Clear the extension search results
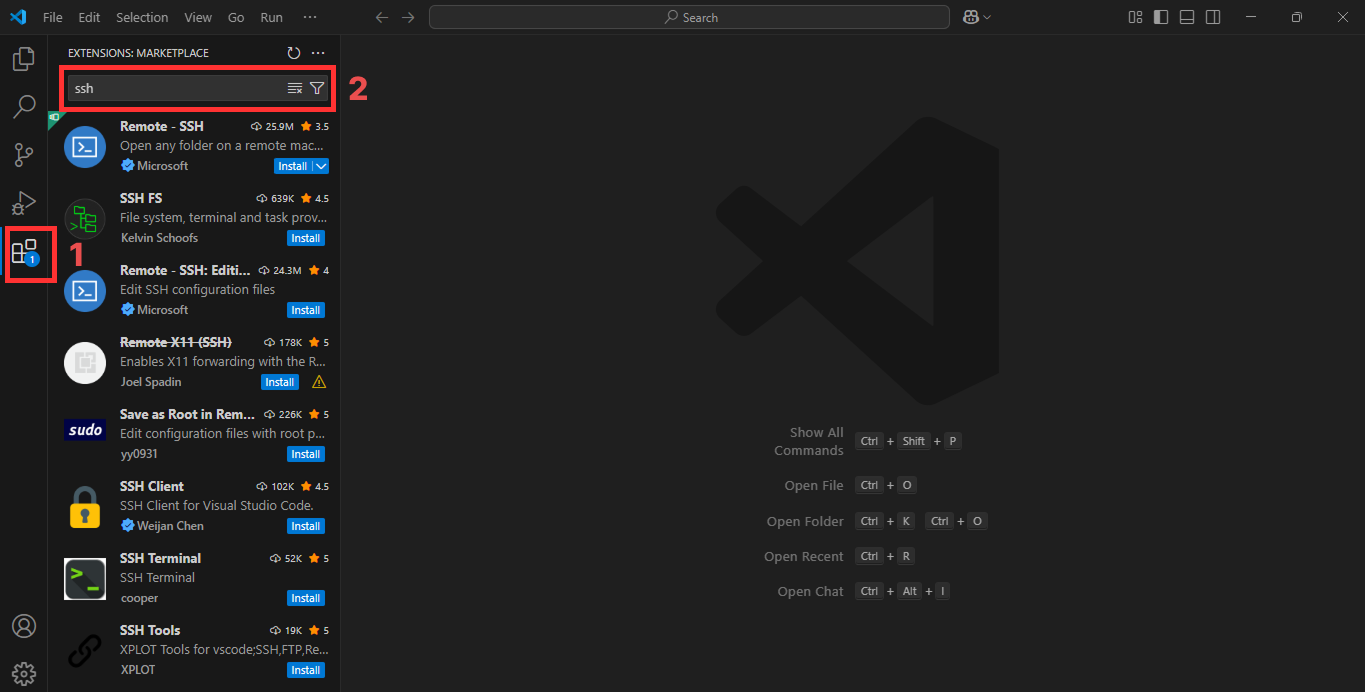 (x=295, y=88)
